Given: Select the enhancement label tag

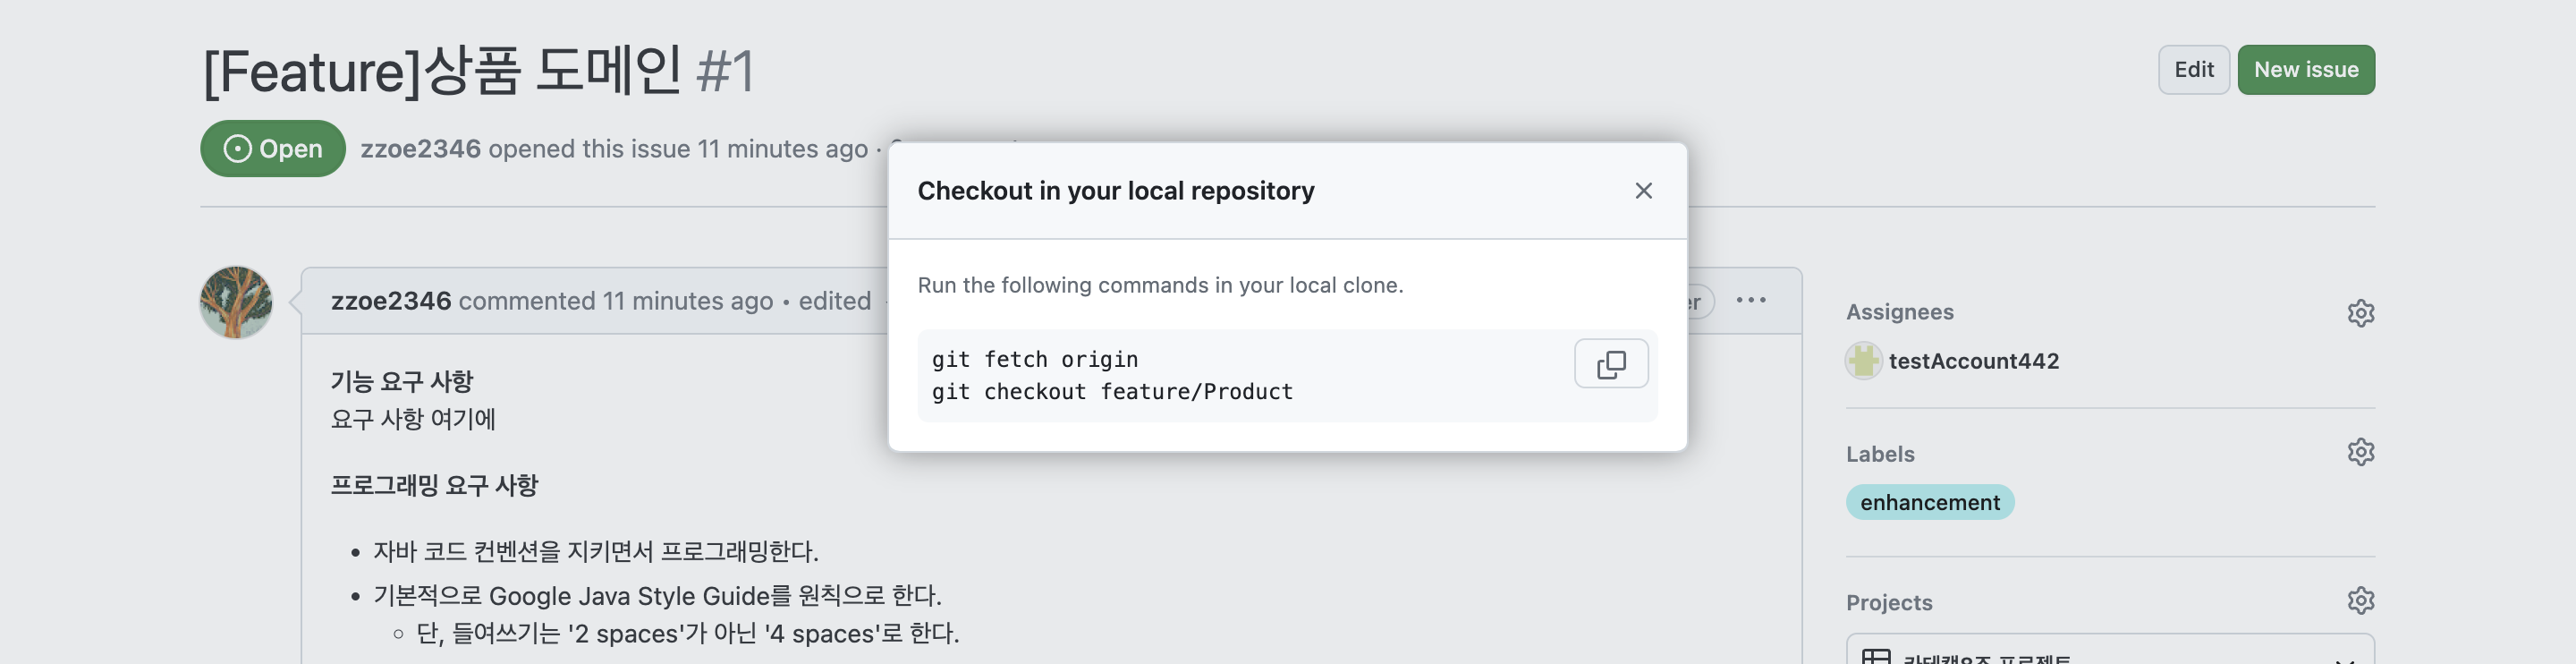Looking at the screenshot, I should 1929,503.
